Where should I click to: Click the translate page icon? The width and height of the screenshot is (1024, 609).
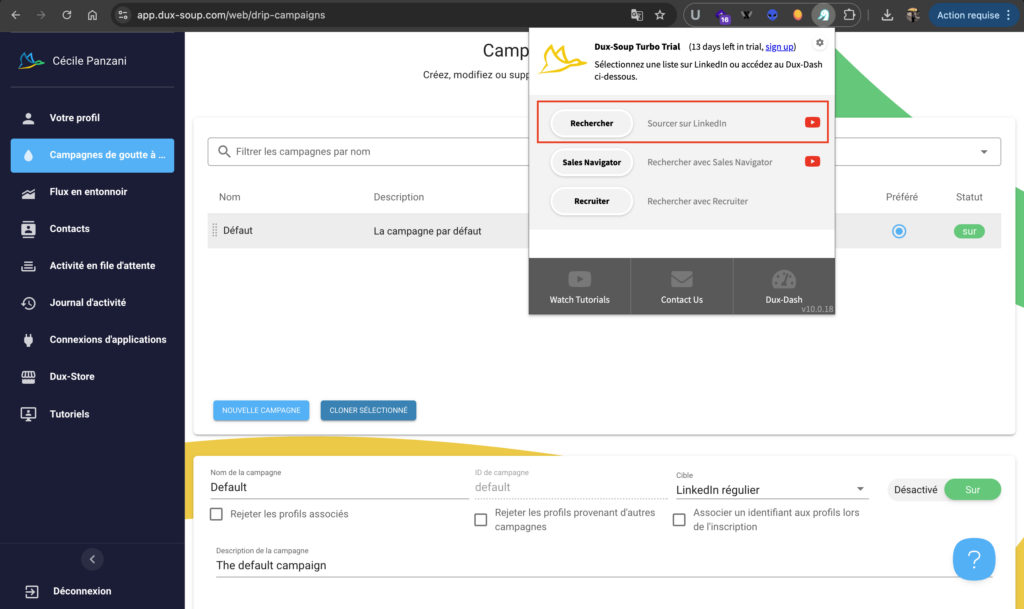point(637,15)
